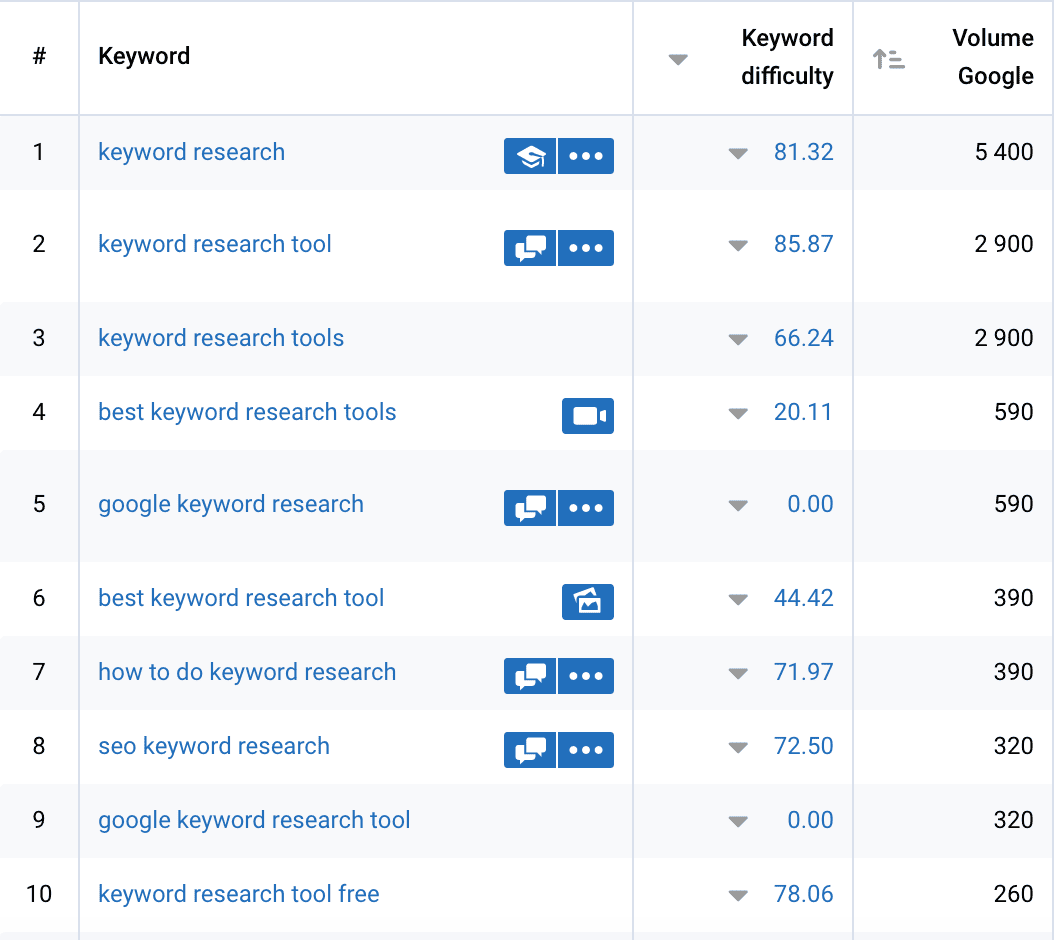The width and height of the screenshot is (1054, 940).
Task: Click the 44.42 difficulty value
Action: 803,598
